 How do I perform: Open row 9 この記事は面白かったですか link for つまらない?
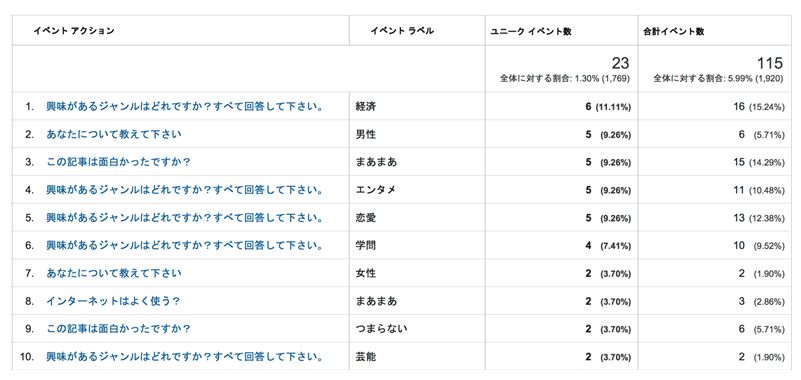point(118,328)
